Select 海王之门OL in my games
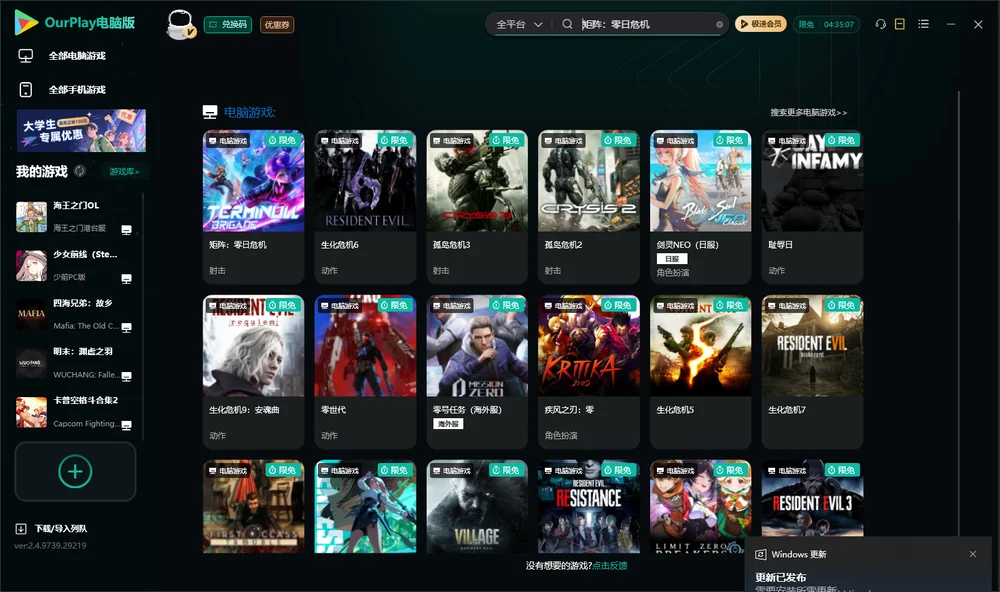Image resolution: width=1000 pixels, height=592 pixels. click(74, 216)
